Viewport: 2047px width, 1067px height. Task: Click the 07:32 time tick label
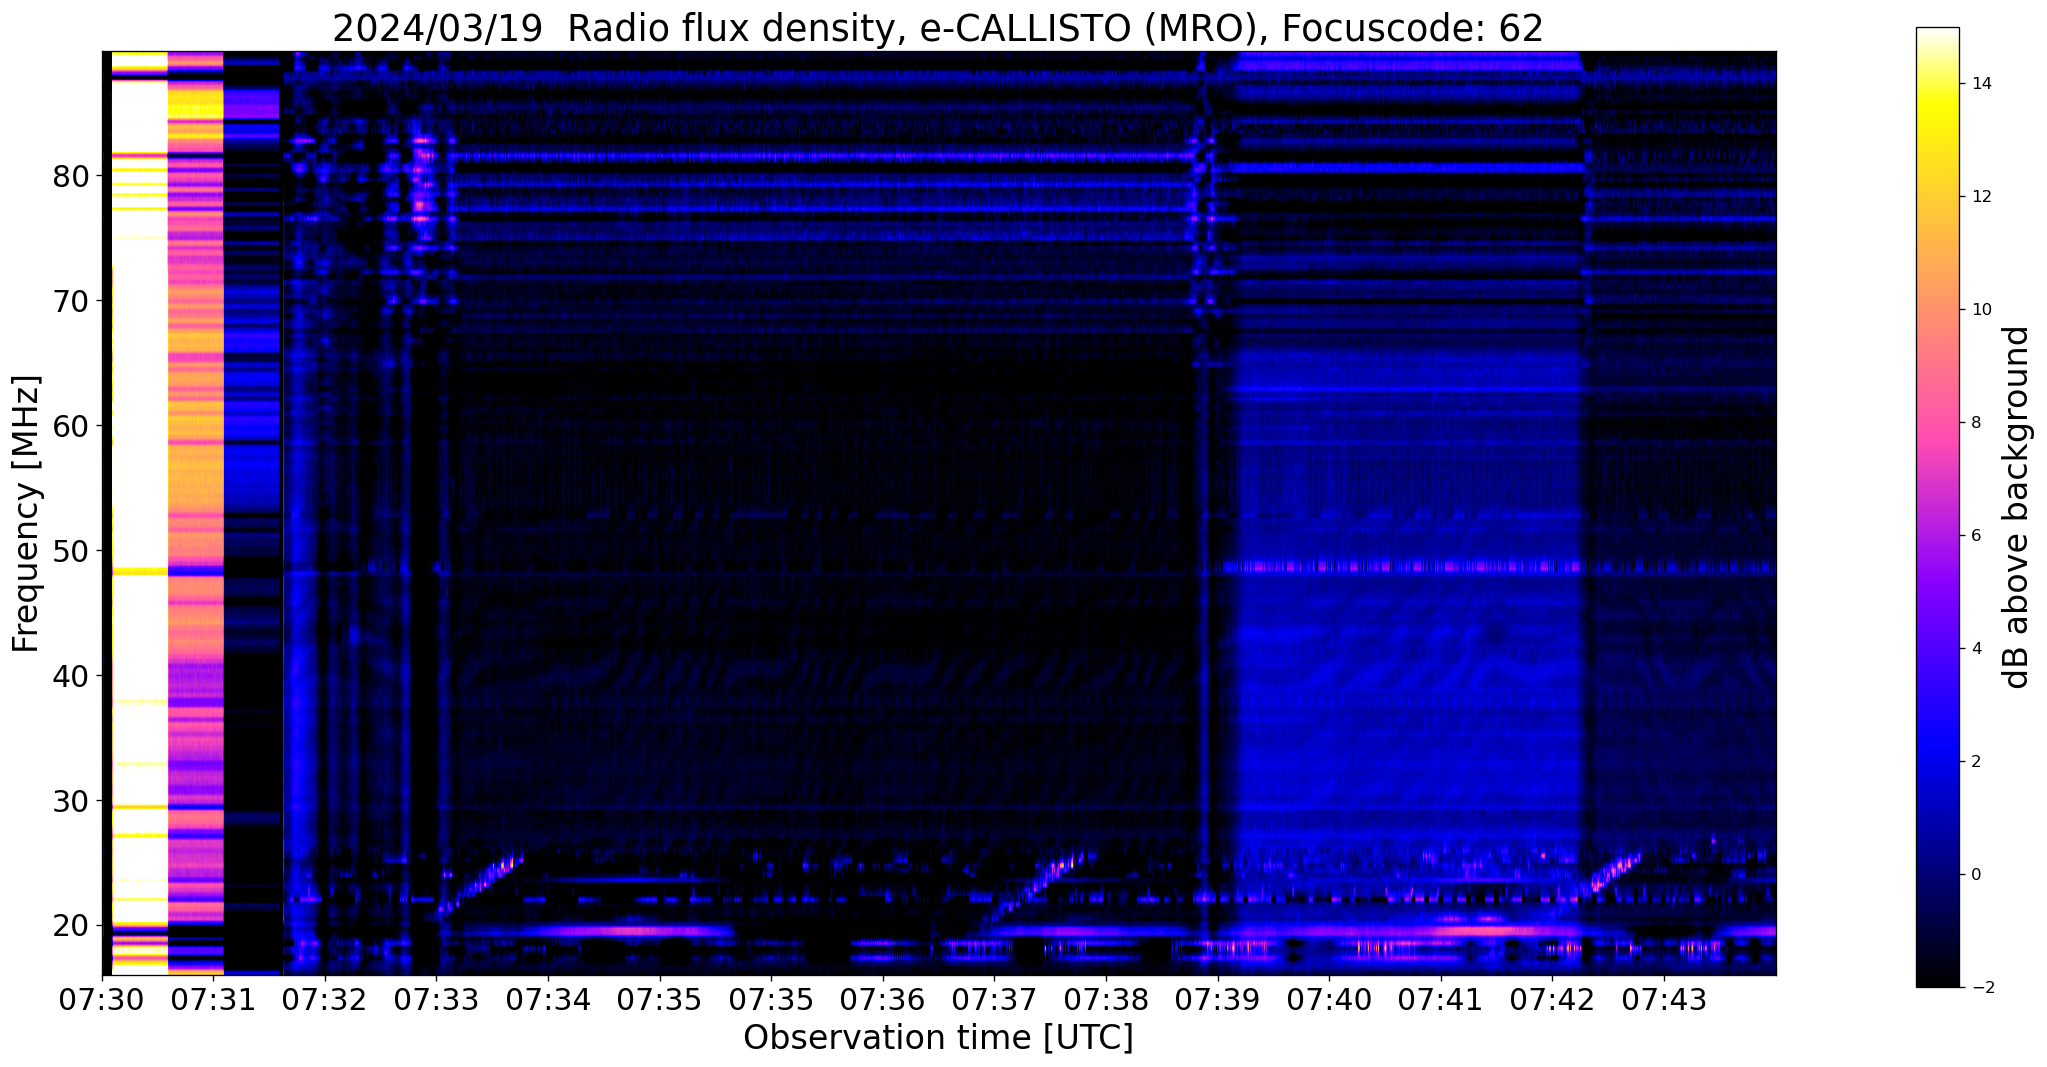pos(325,1000)
